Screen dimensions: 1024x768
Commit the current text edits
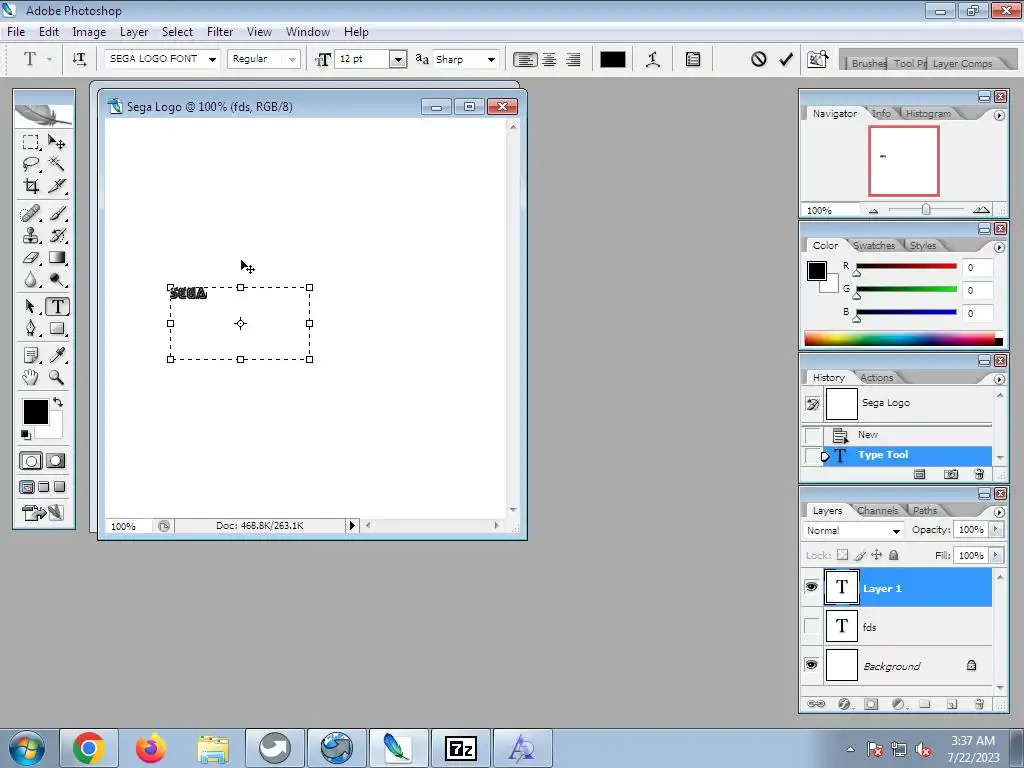click(786, 59)
